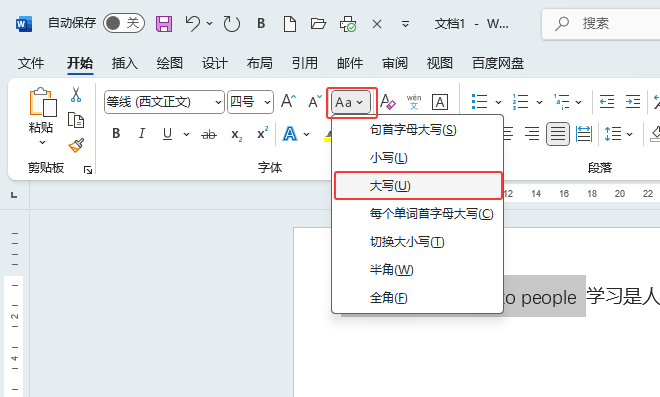Click the open folder icon
This screenshot has height=397, width=660.
click(x=318, y=24)
